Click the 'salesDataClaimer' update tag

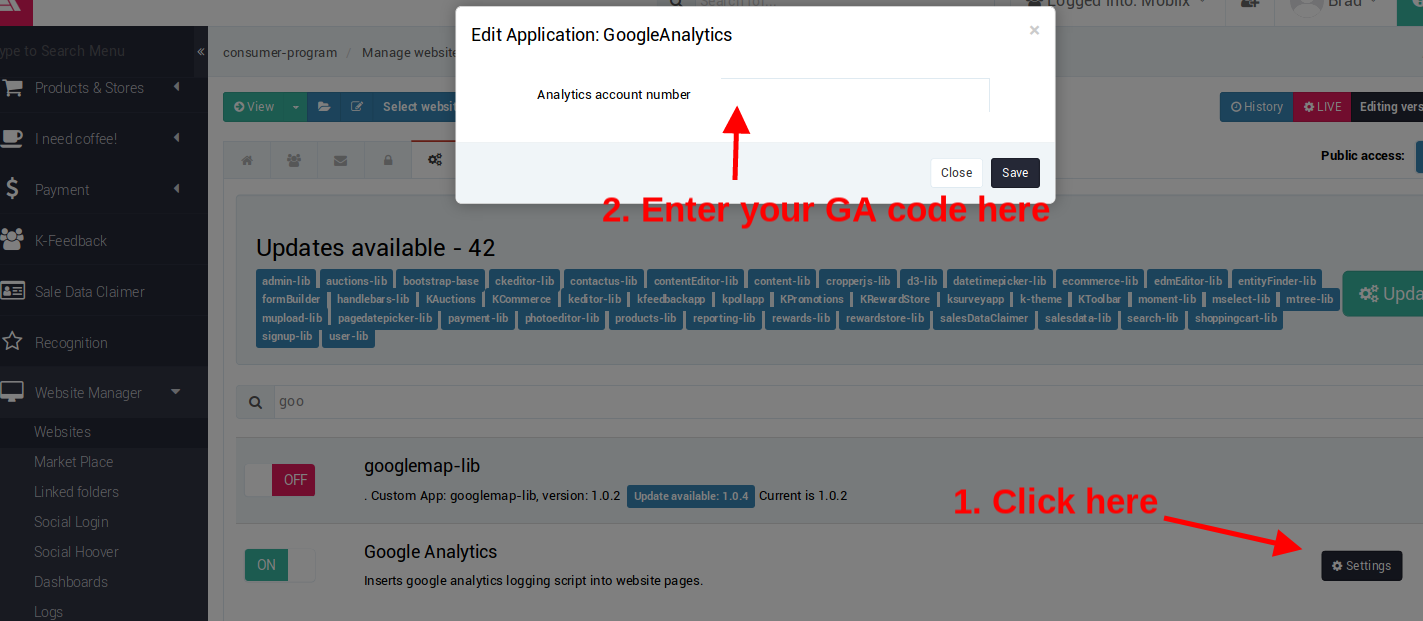coord(984,318)
